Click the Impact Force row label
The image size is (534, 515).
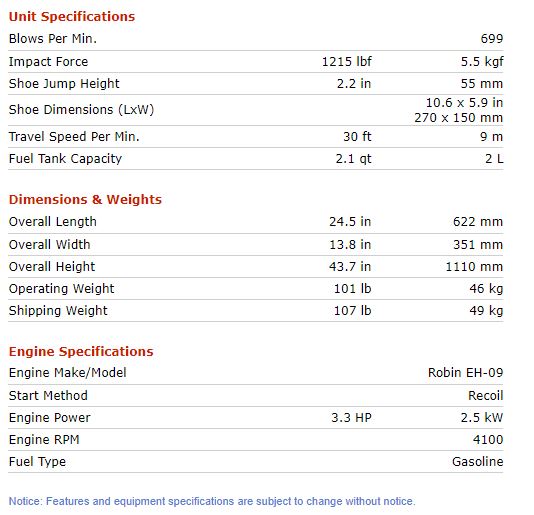[x=48, y=62]
